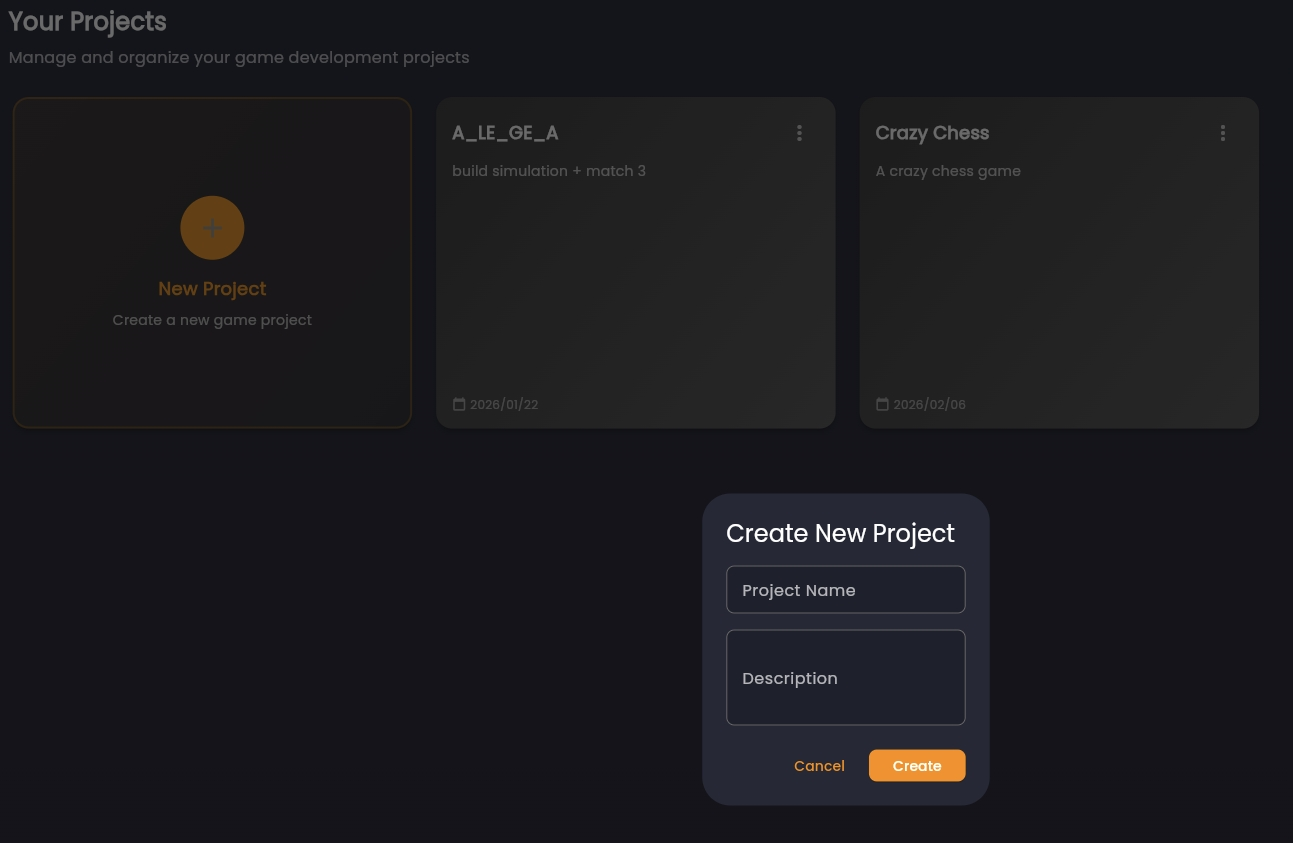Select the kebab menu icon next to Crazy Chess

pos(1222,132)
